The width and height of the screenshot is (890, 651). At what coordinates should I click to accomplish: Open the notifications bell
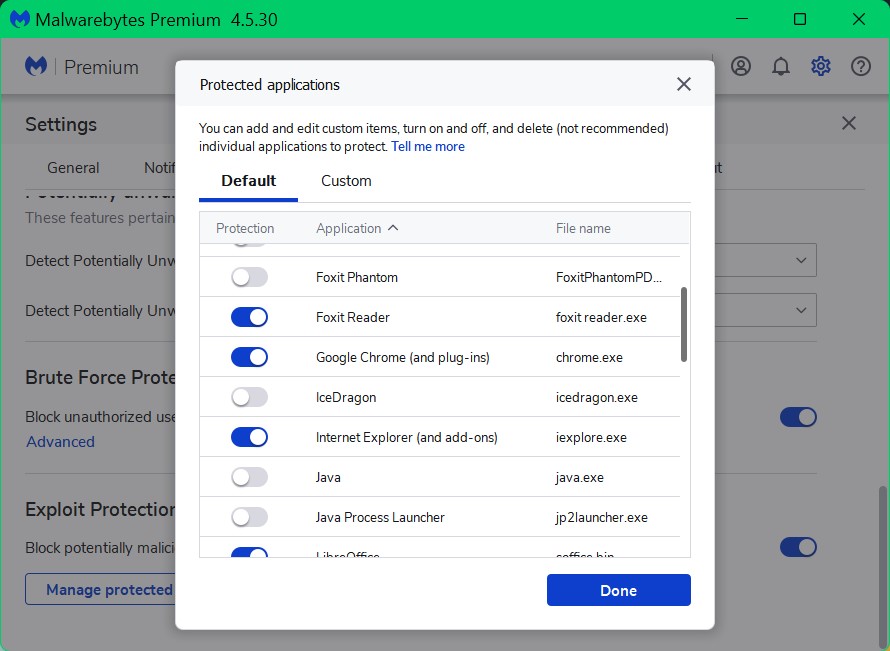click(x=781, y=67)
